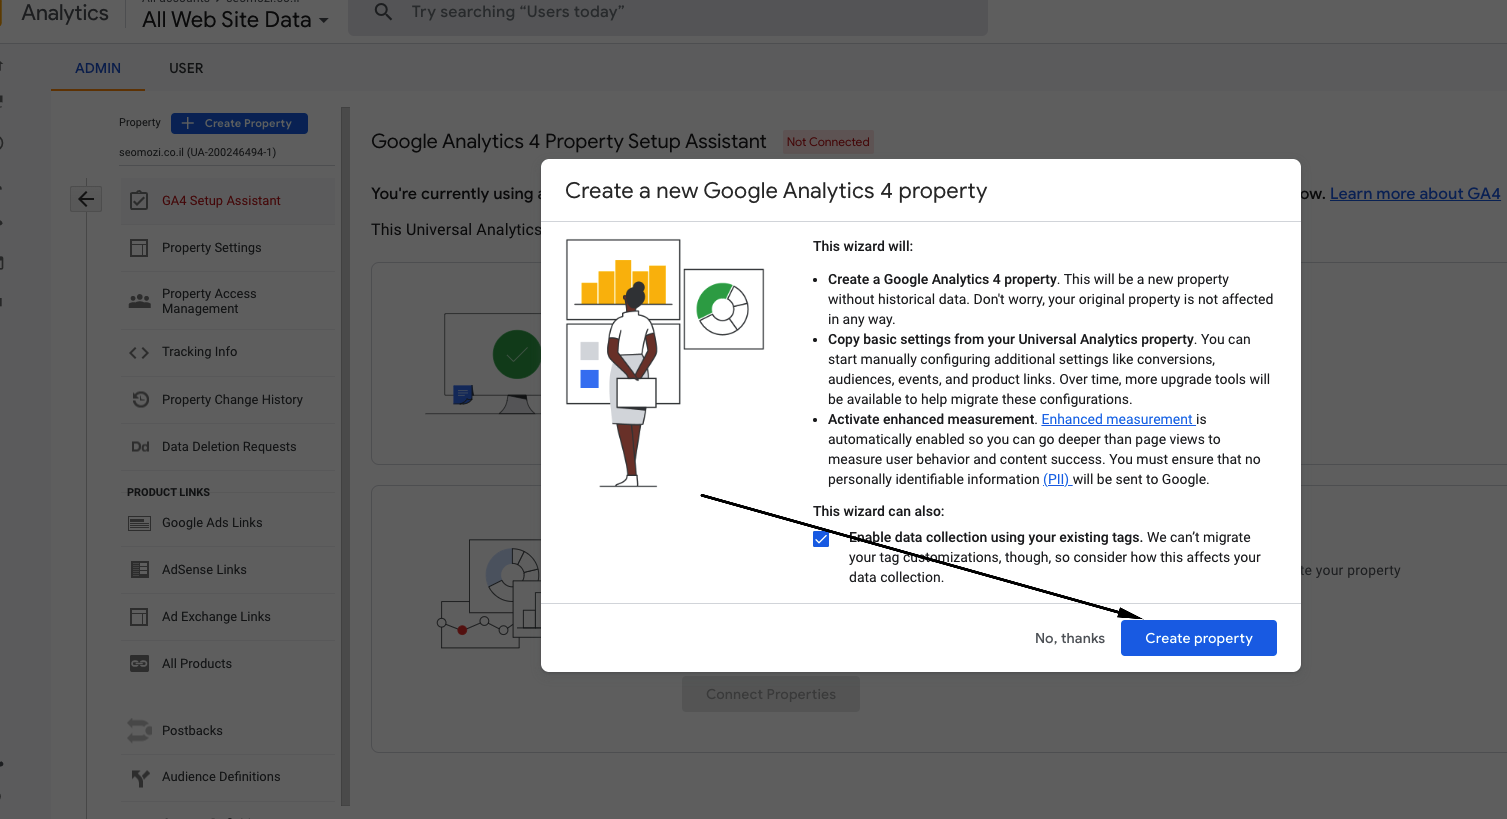Click the AdSense Links icon
Image resolution: width=1507 pixels, height=819 pixels.
click(x=140, y=570)
